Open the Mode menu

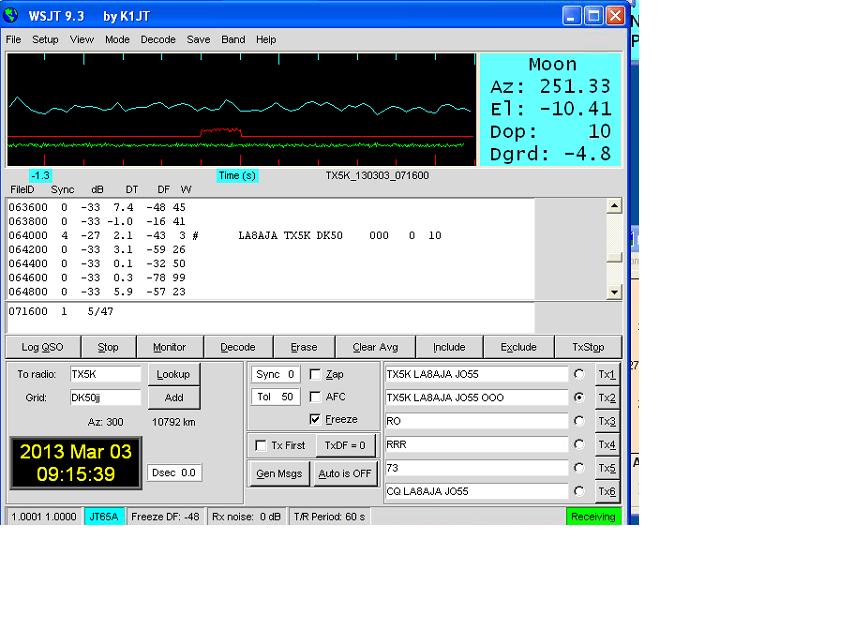(117, 39)
